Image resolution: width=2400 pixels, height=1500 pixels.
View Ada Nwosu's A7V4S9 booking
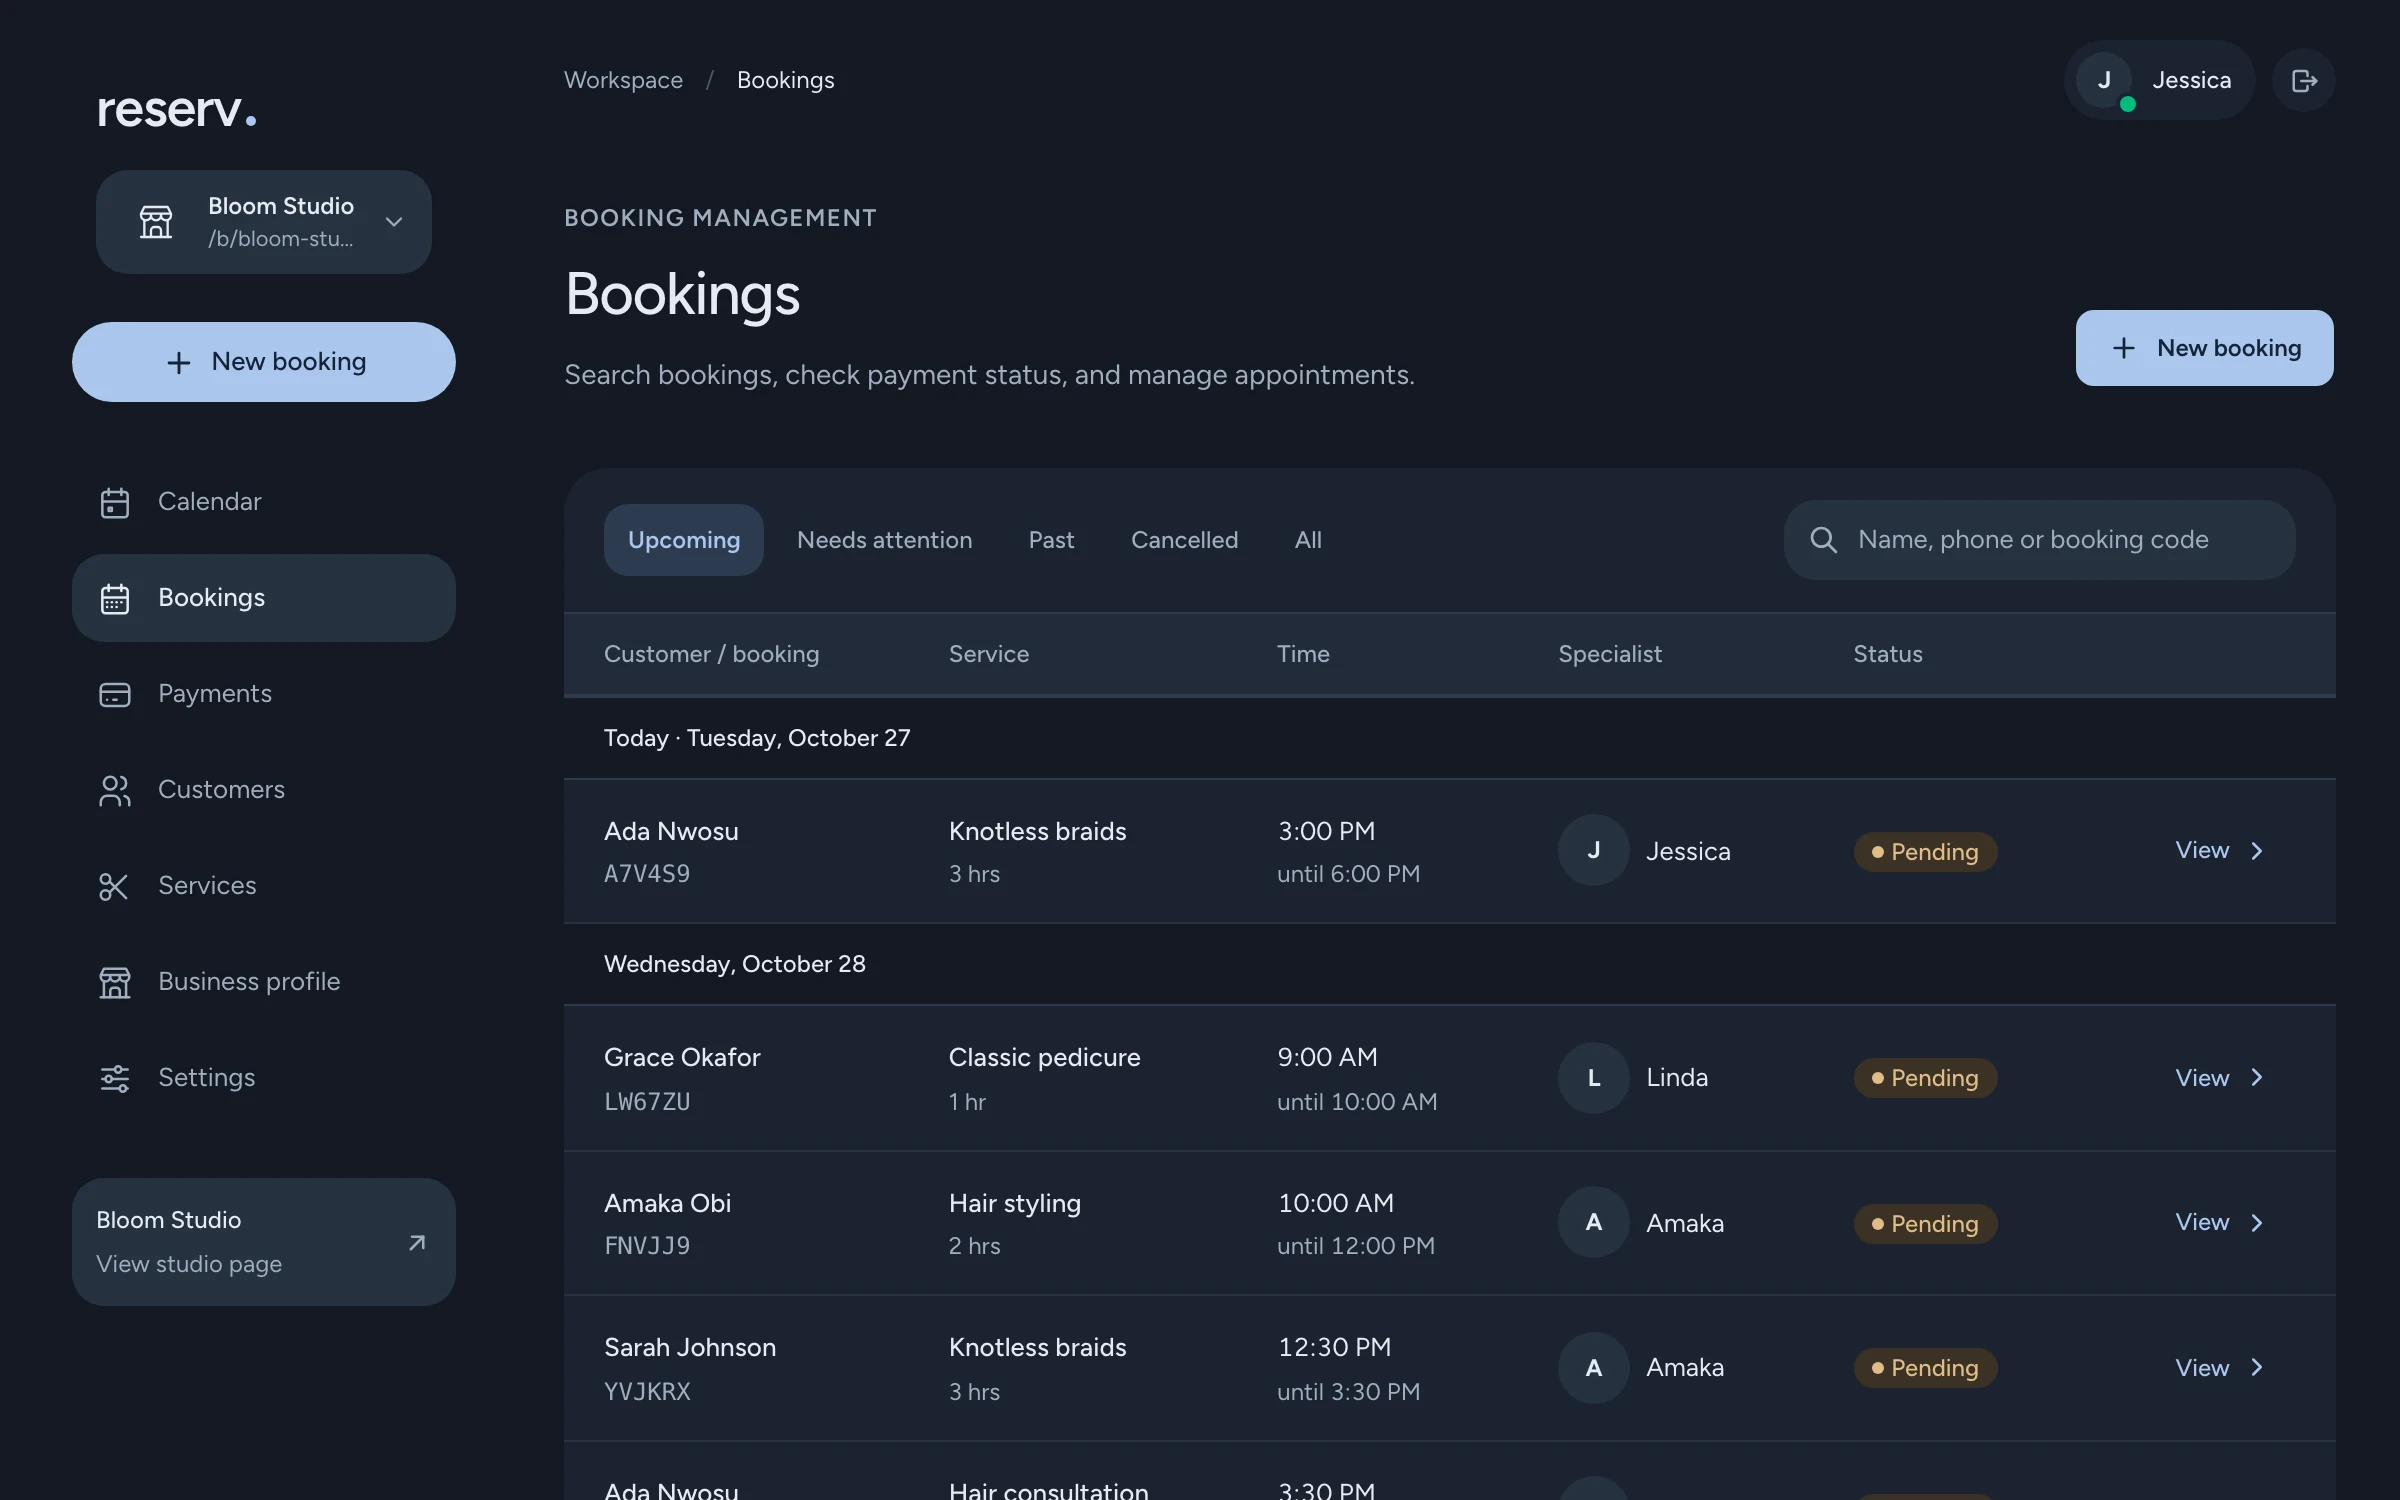click(2219, 851)
